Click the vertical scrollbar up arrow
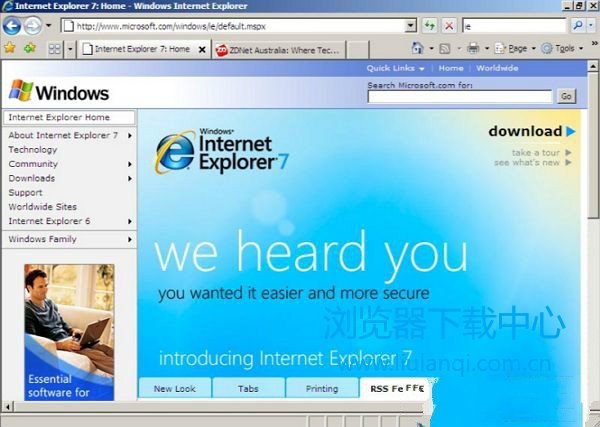Image resolution: width=600 pixels, height=427 pixels. (593, 66)
